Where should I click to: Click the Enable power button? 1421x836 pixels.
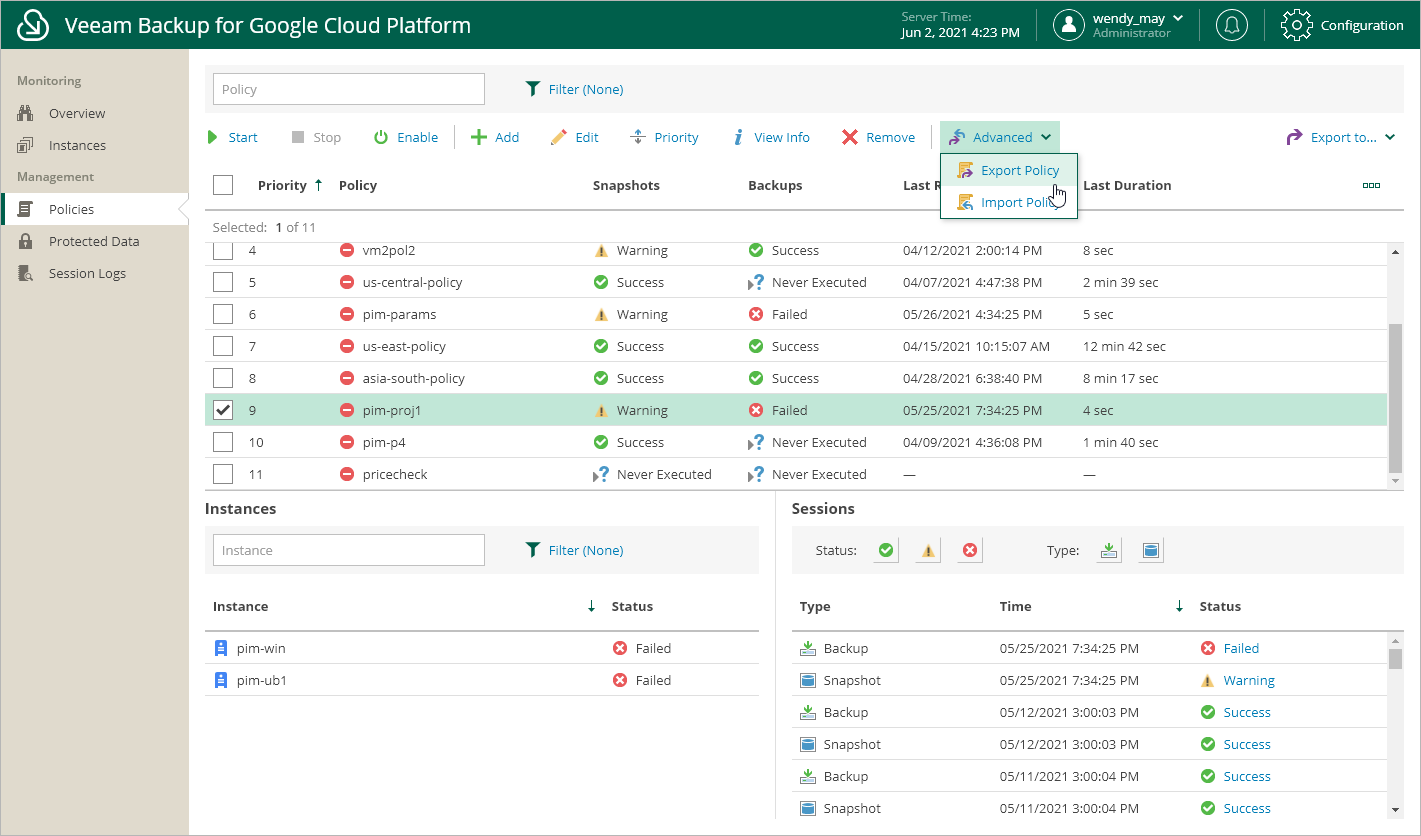[x=406, y=137]
